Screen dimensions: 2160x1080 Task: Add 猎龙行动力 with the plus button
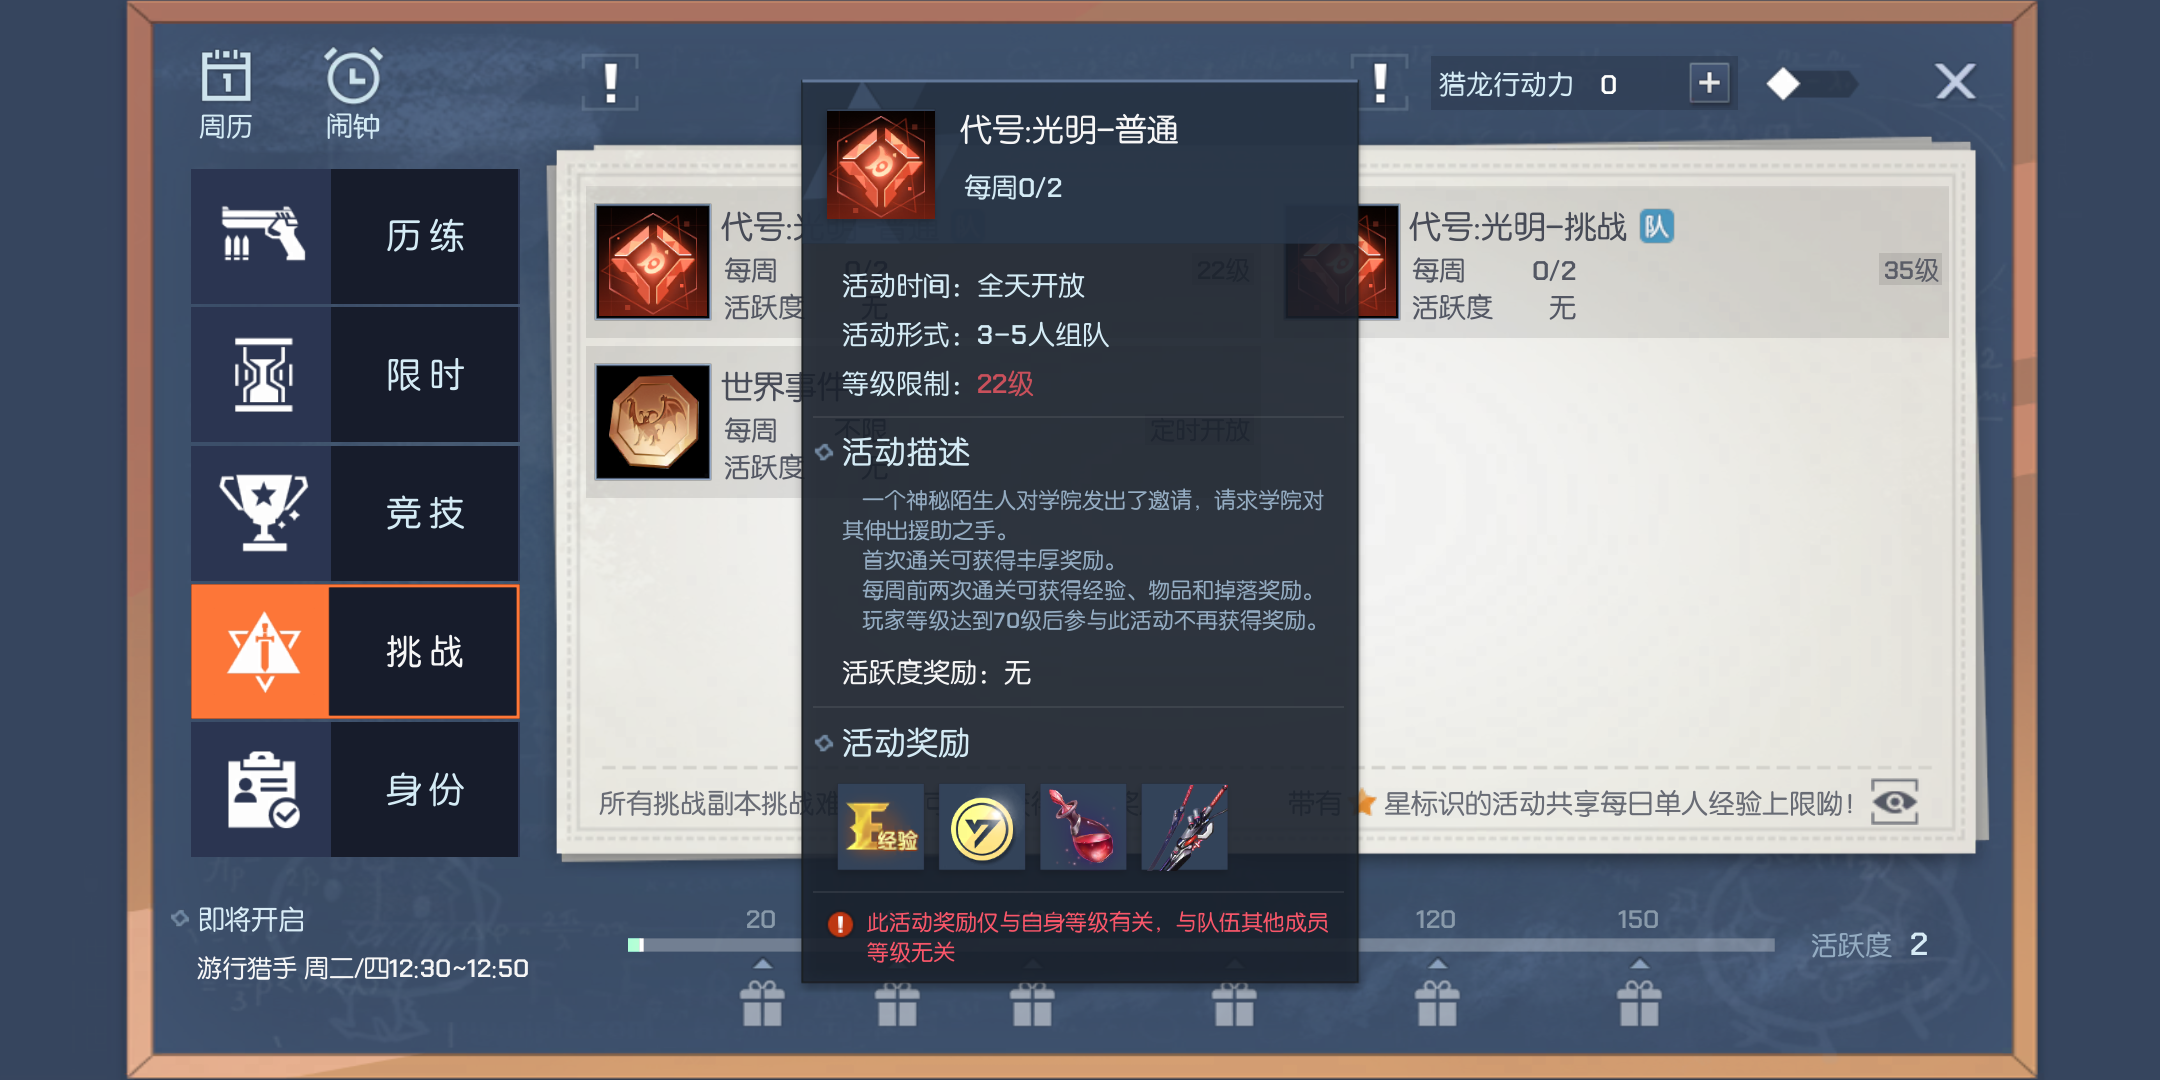tap(1709, 83)
